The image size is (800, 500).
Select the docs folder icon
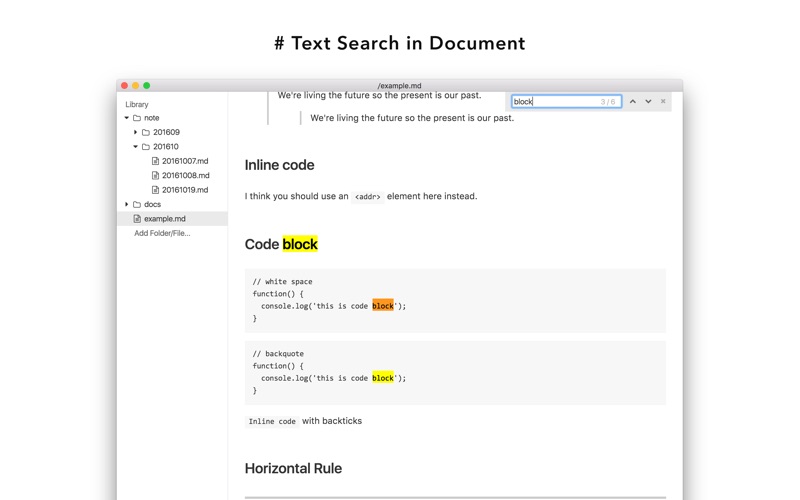point(137,204)
